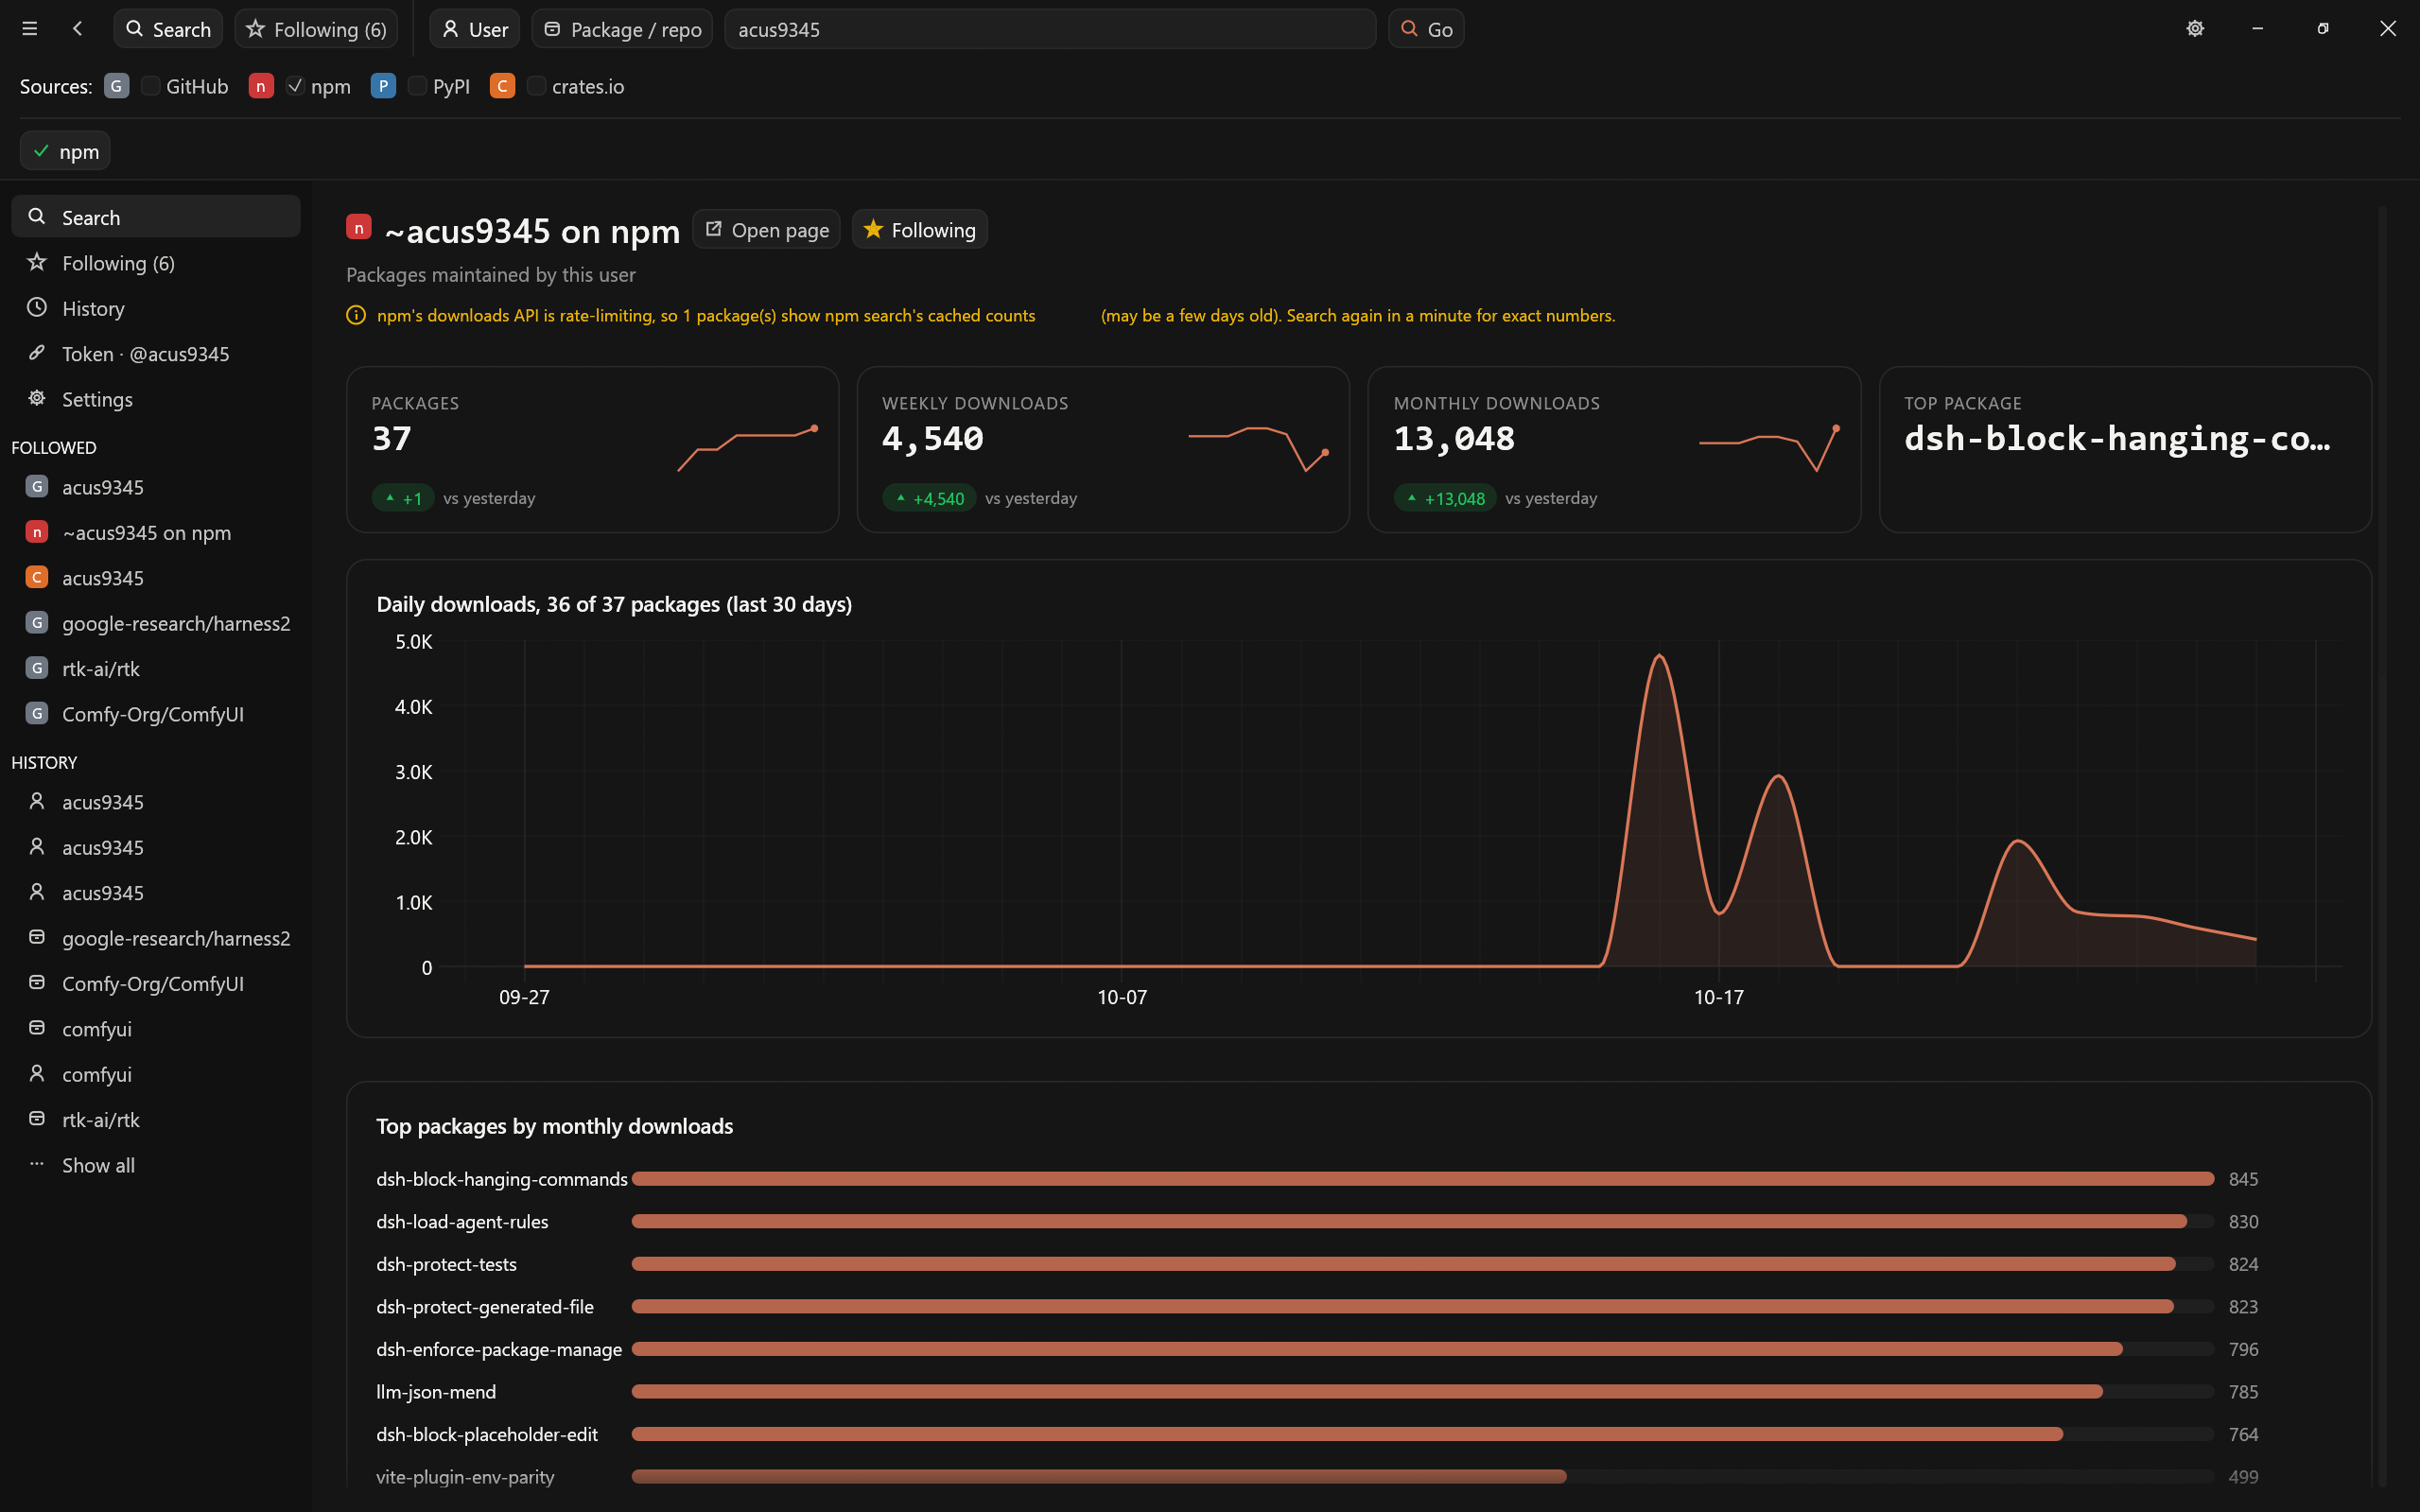Viewport: 2420px width, 1512px height.
Task: Click the Open page button
Action: pyautogui.click(x=767, y=230)
